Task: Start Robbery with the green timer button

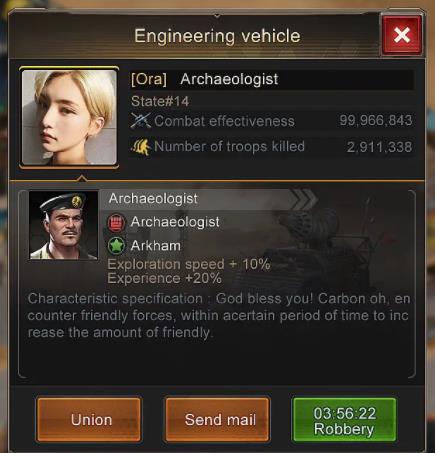Action: [x=344, y=420]
